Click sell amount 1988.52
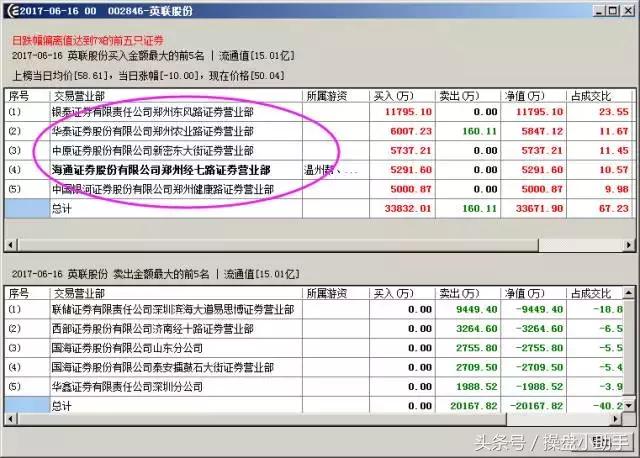Viewport: 640px width, 458px height. [x=477, y=386]
